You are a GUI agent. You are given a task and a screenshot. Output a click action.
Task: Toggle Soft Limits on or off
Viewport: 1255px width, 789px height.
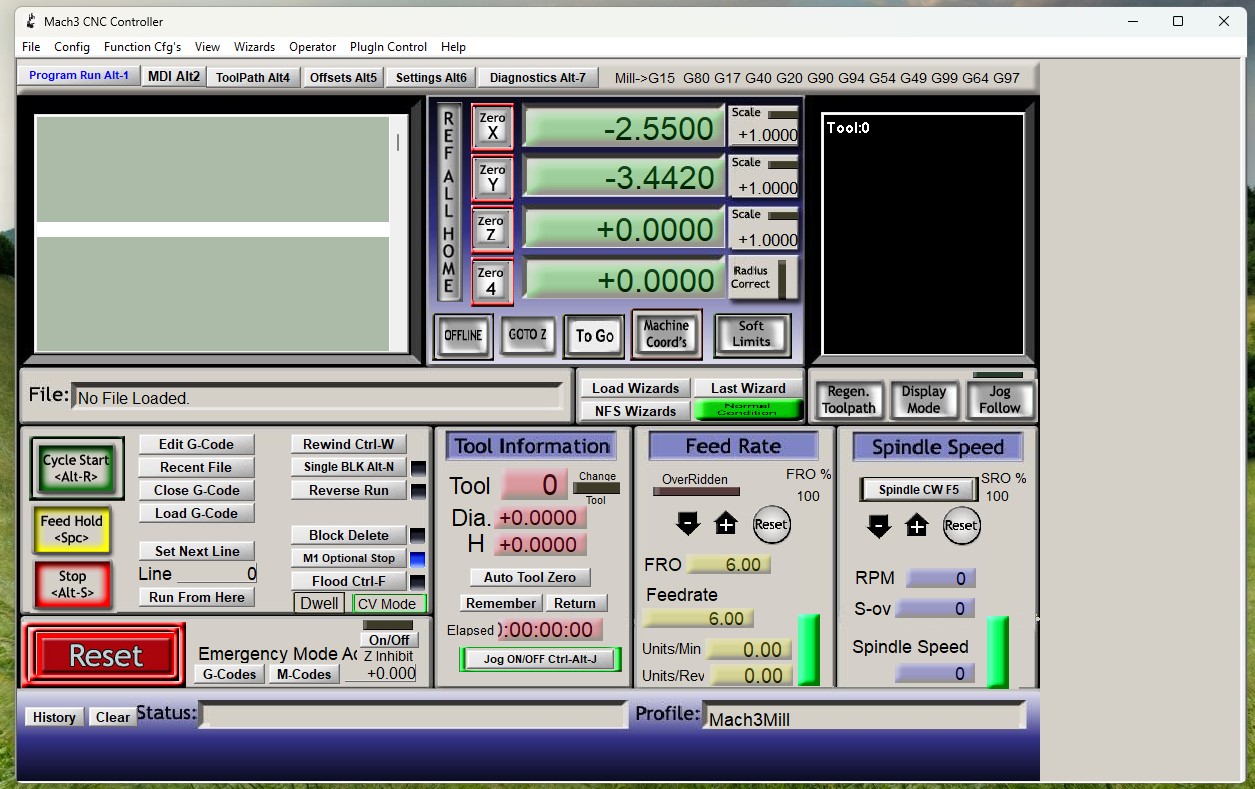(x=751, y=334)
